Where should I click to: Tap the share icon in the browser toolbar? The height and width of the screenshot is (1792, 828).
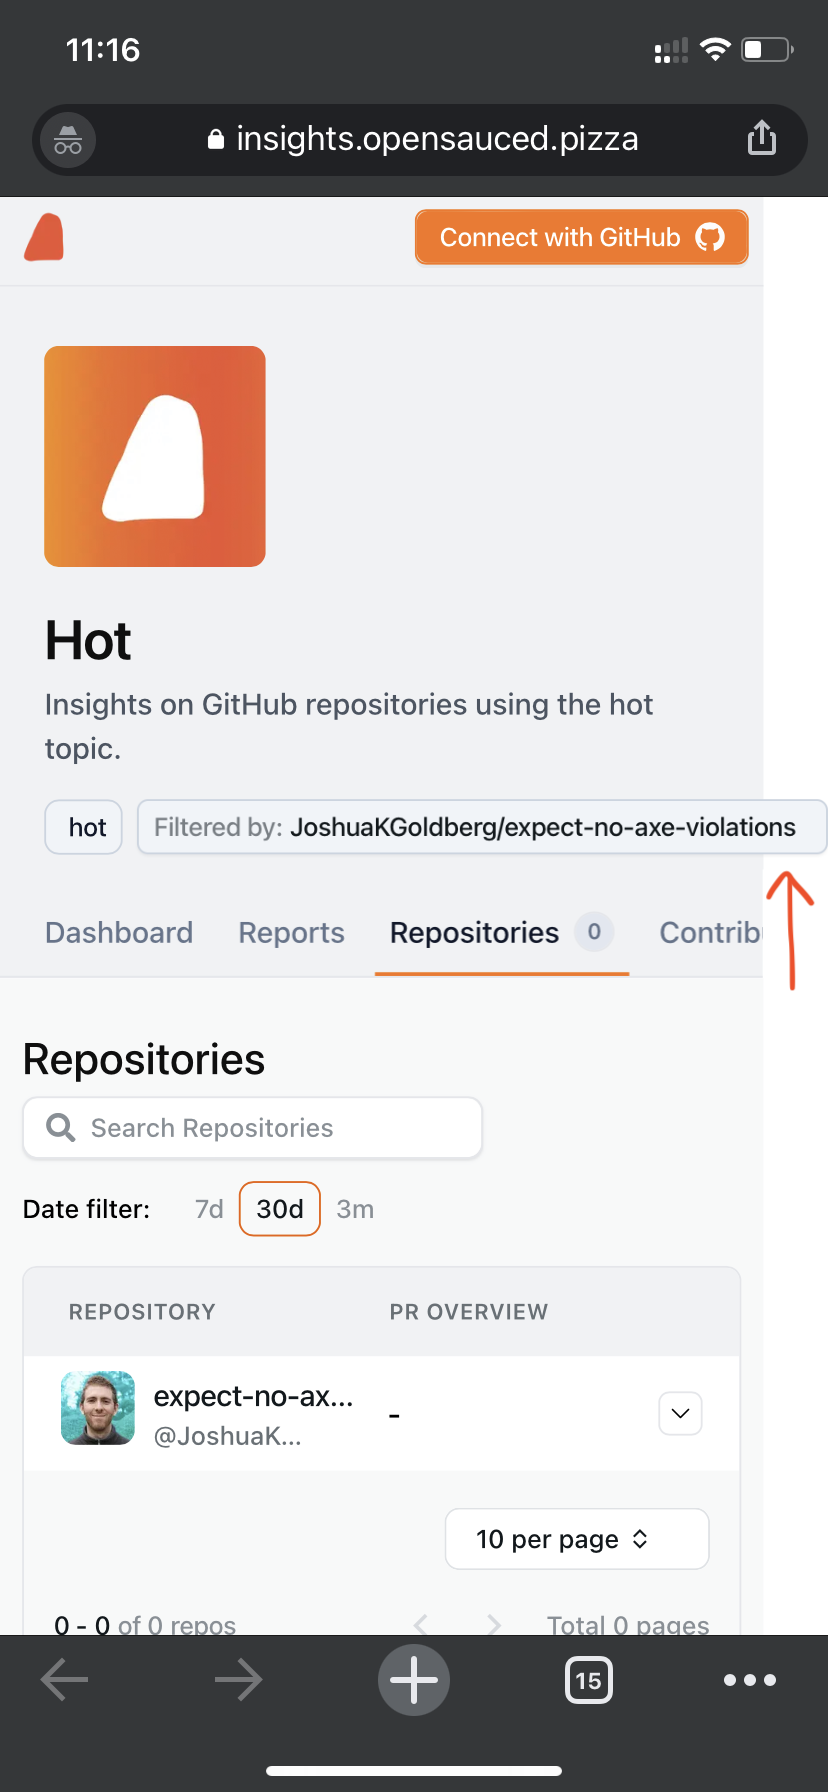[762, 137]
